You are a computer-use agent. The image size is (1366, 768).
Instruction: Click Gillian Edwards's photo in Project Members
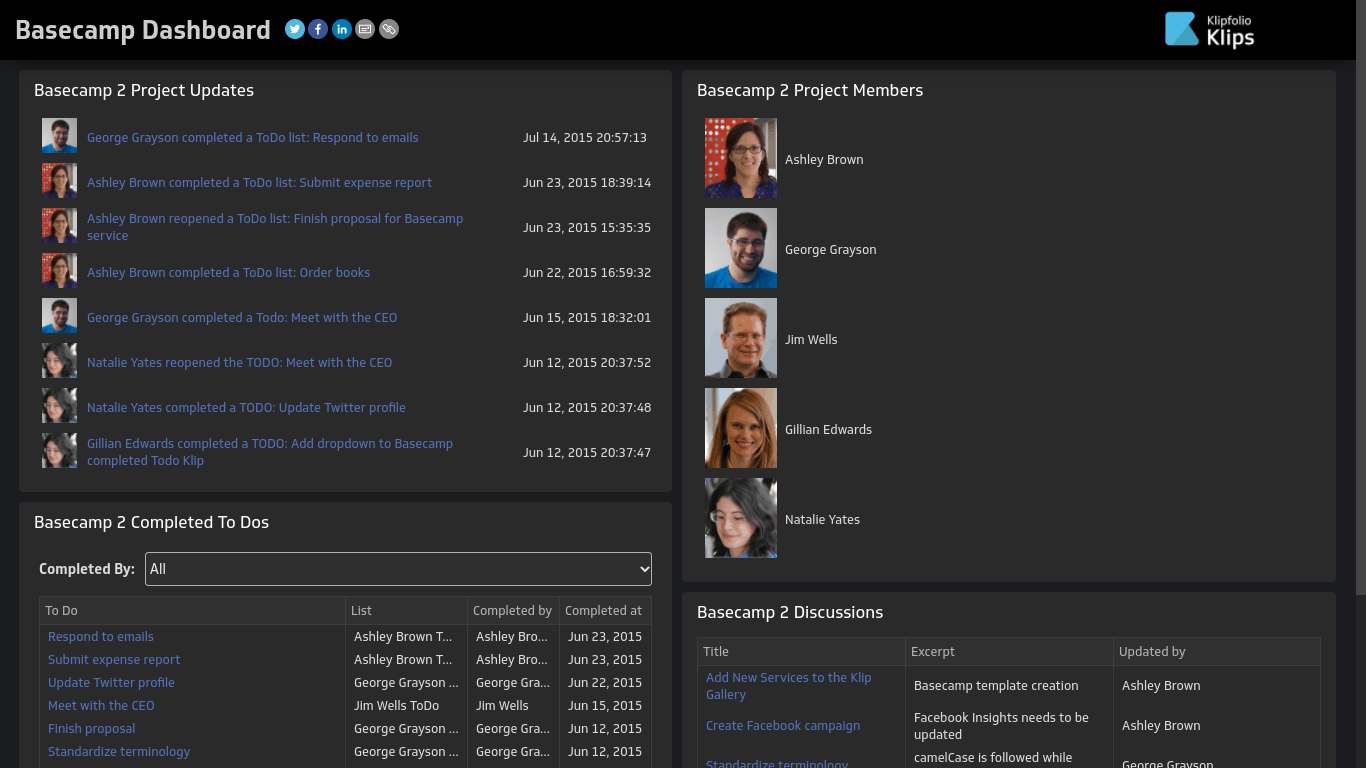point(741,428)
